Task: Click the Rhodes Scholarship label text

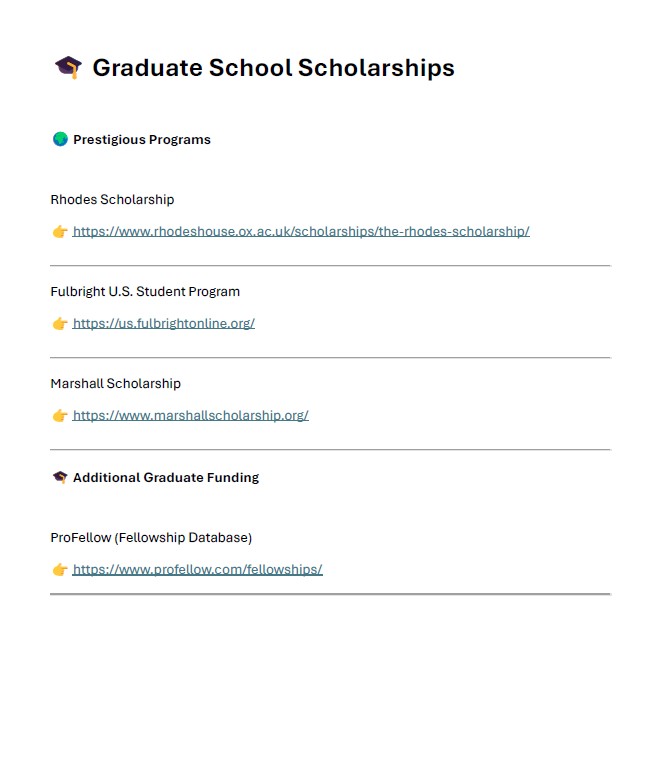Action: tap(112, 200)
